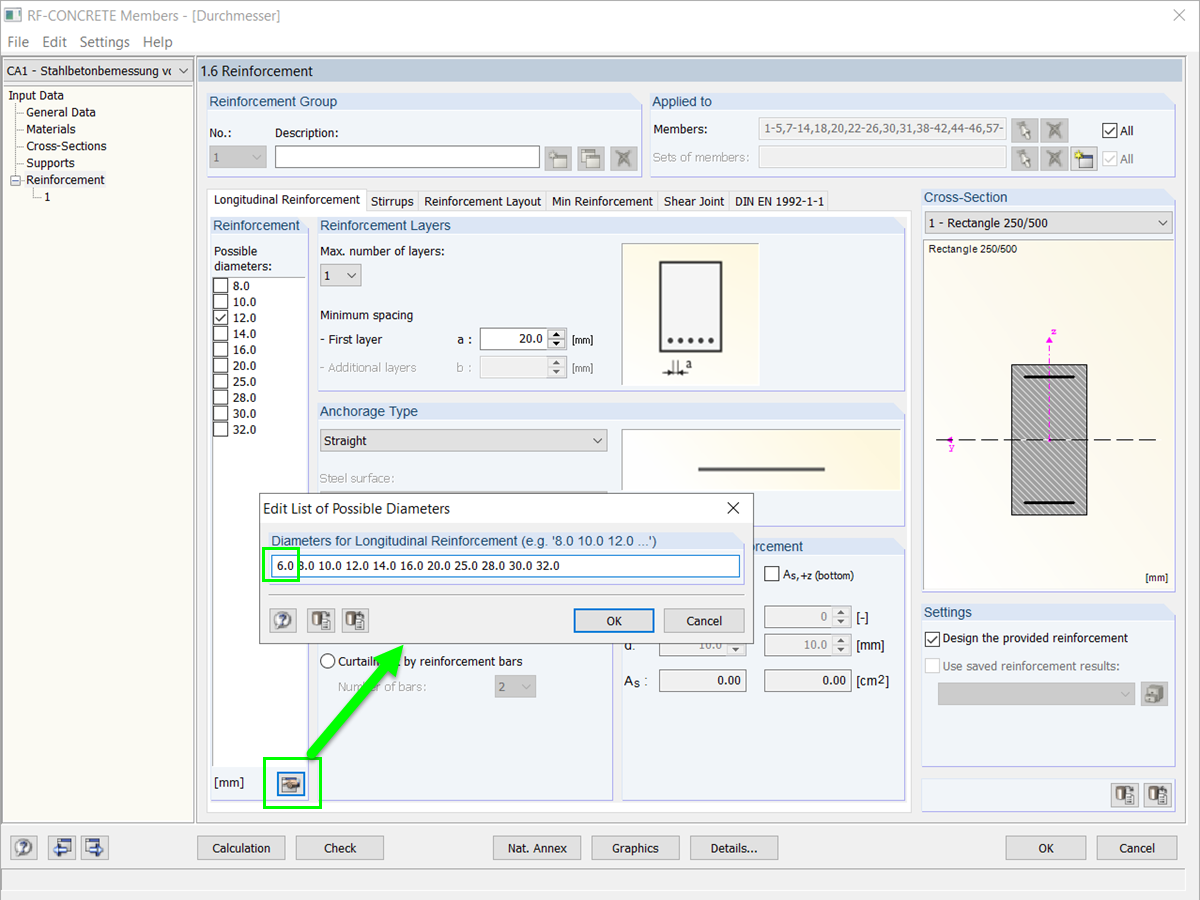The image size is (1200, 900).
Task: Click the create new reinforcement group icon
Action: (558, 157)
